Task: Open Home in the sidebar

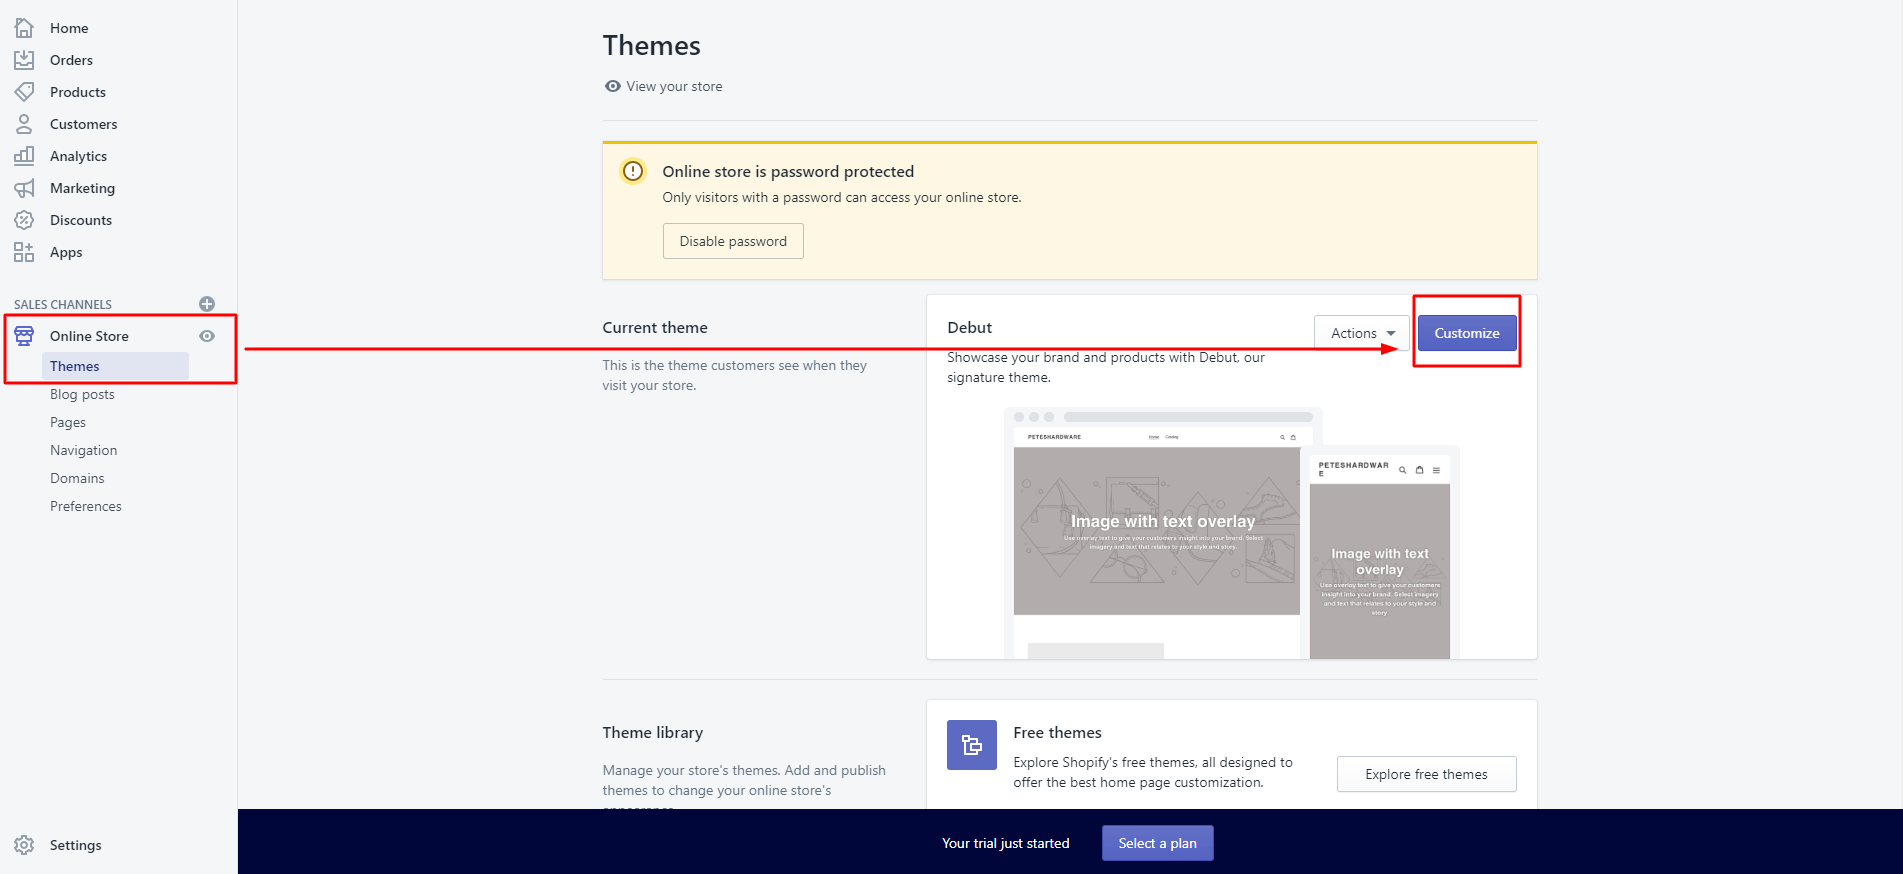Action: tap(69, 28)
